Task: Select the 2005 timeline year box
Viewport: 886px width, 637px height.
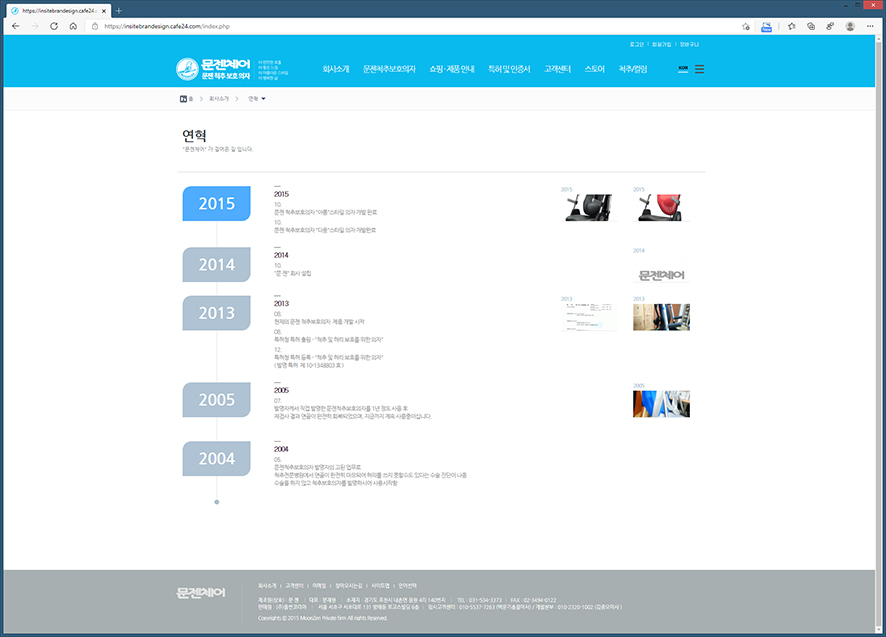Action: click(x=217, y=400)
